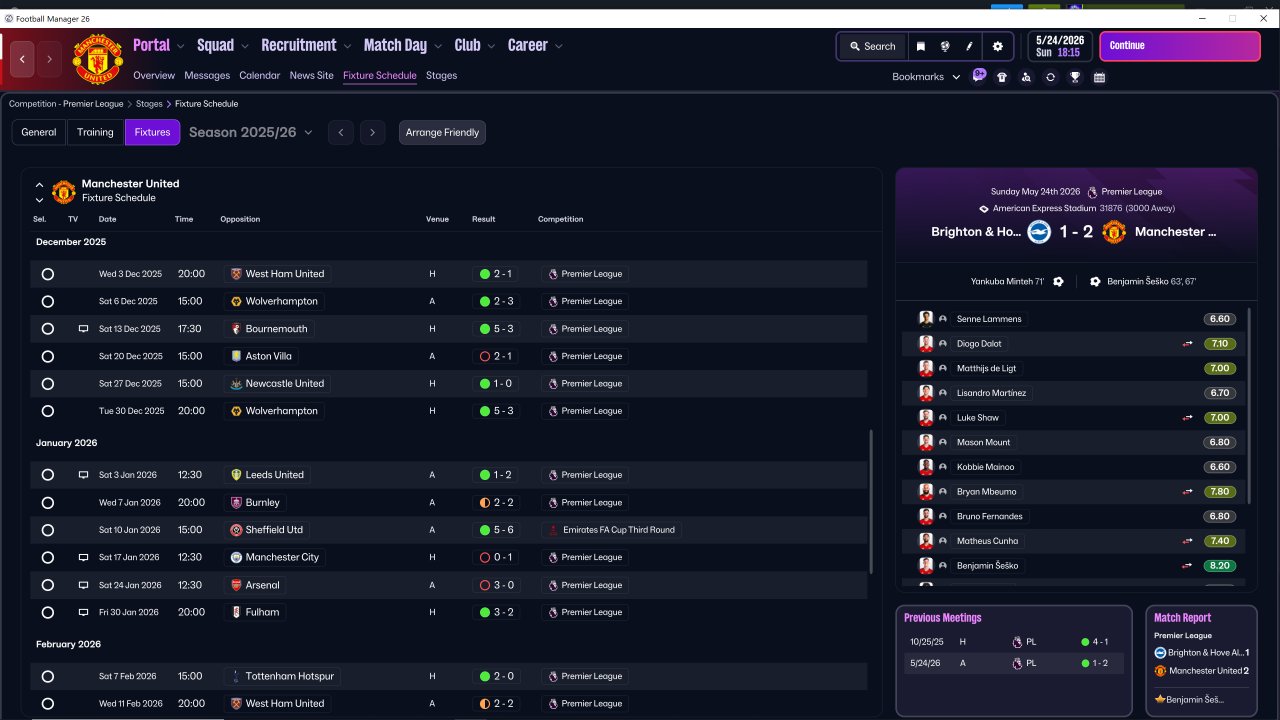Click the TV icon on the Leeds United row
The image size is (1280, 720).
(83, 475)
